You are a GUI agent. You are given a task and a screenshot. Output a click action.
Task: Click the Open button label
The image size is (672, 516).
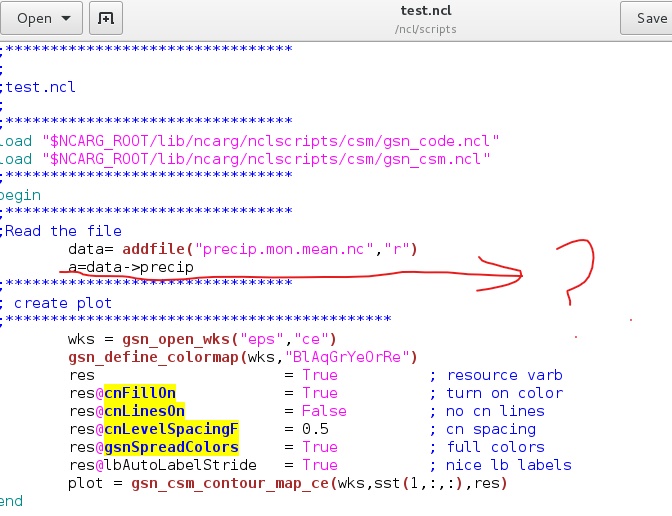[x=34, y=18]
